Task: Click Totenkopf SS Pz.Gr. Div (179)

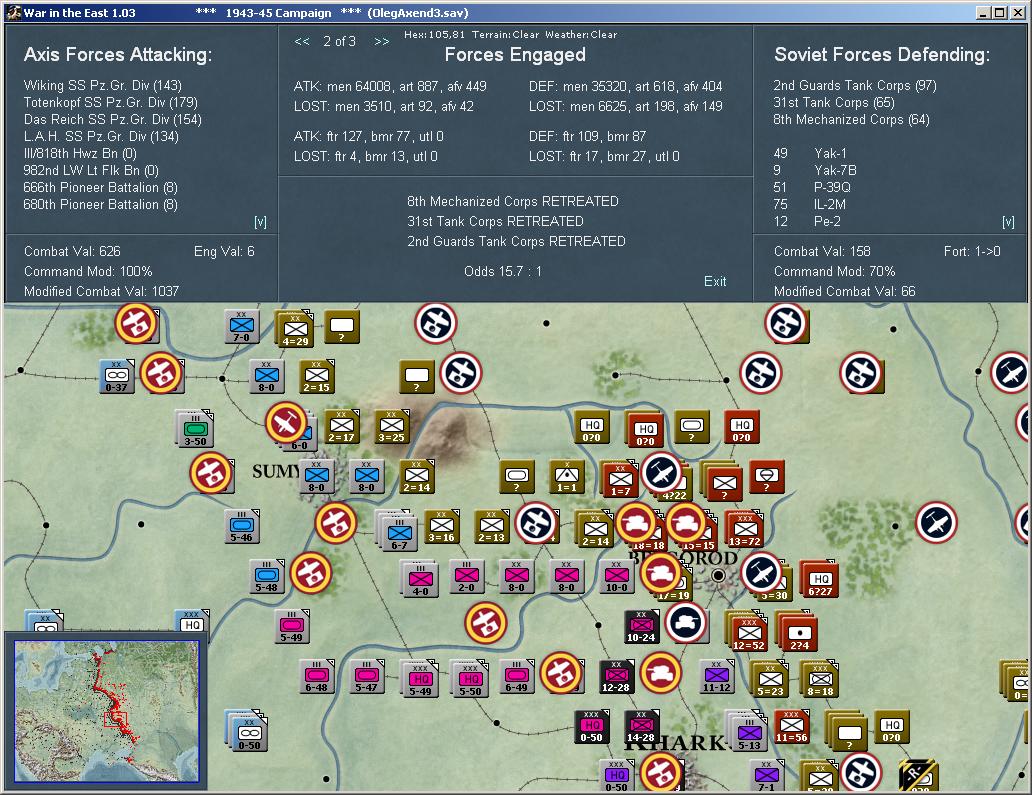Action: click(111, 102)
